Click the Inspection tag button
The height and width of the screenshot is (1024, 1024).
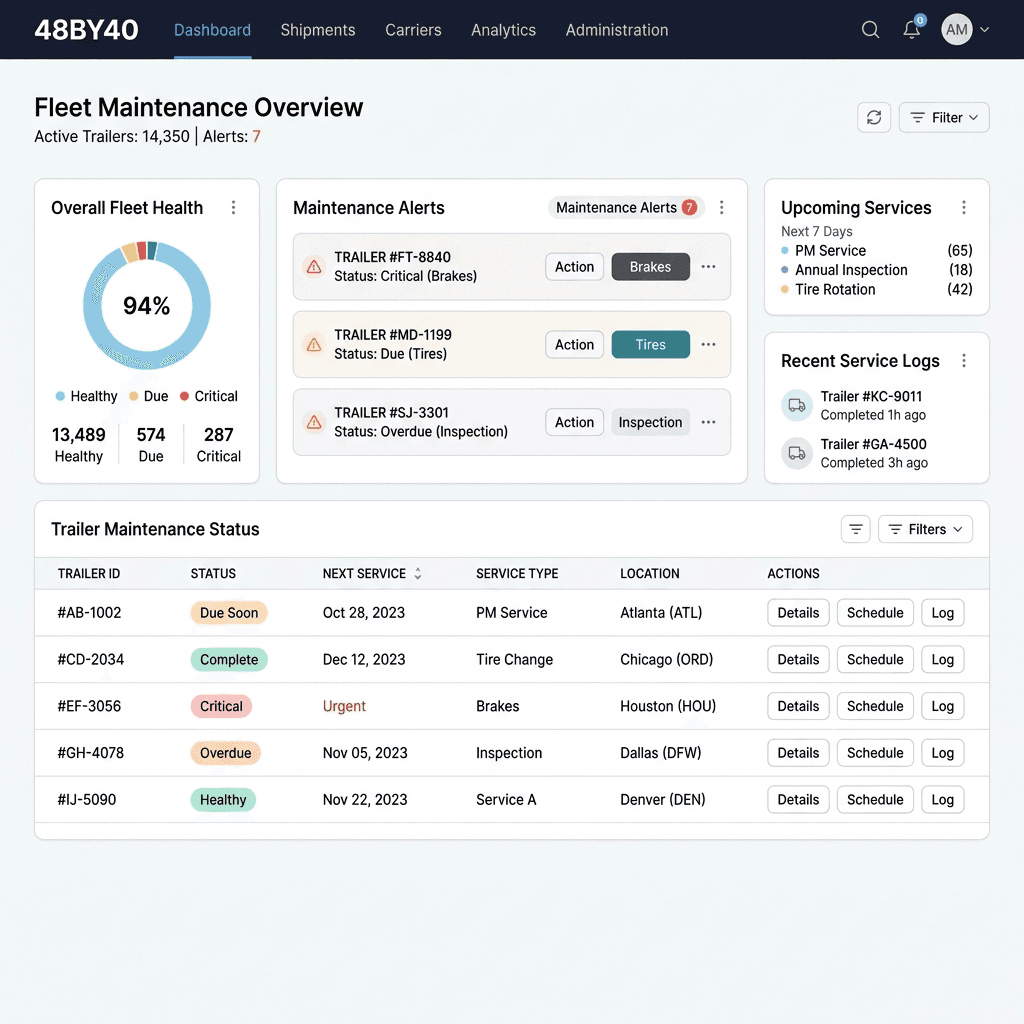650,422
